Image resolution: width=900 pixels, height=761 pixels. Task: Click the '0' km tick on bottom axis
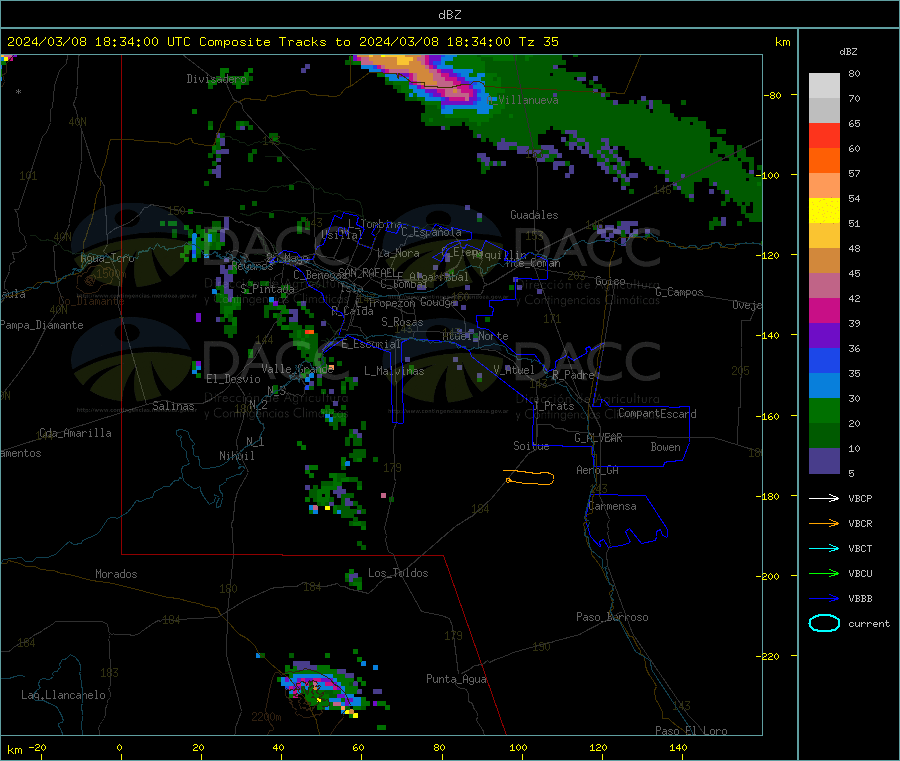click(119, 747)
